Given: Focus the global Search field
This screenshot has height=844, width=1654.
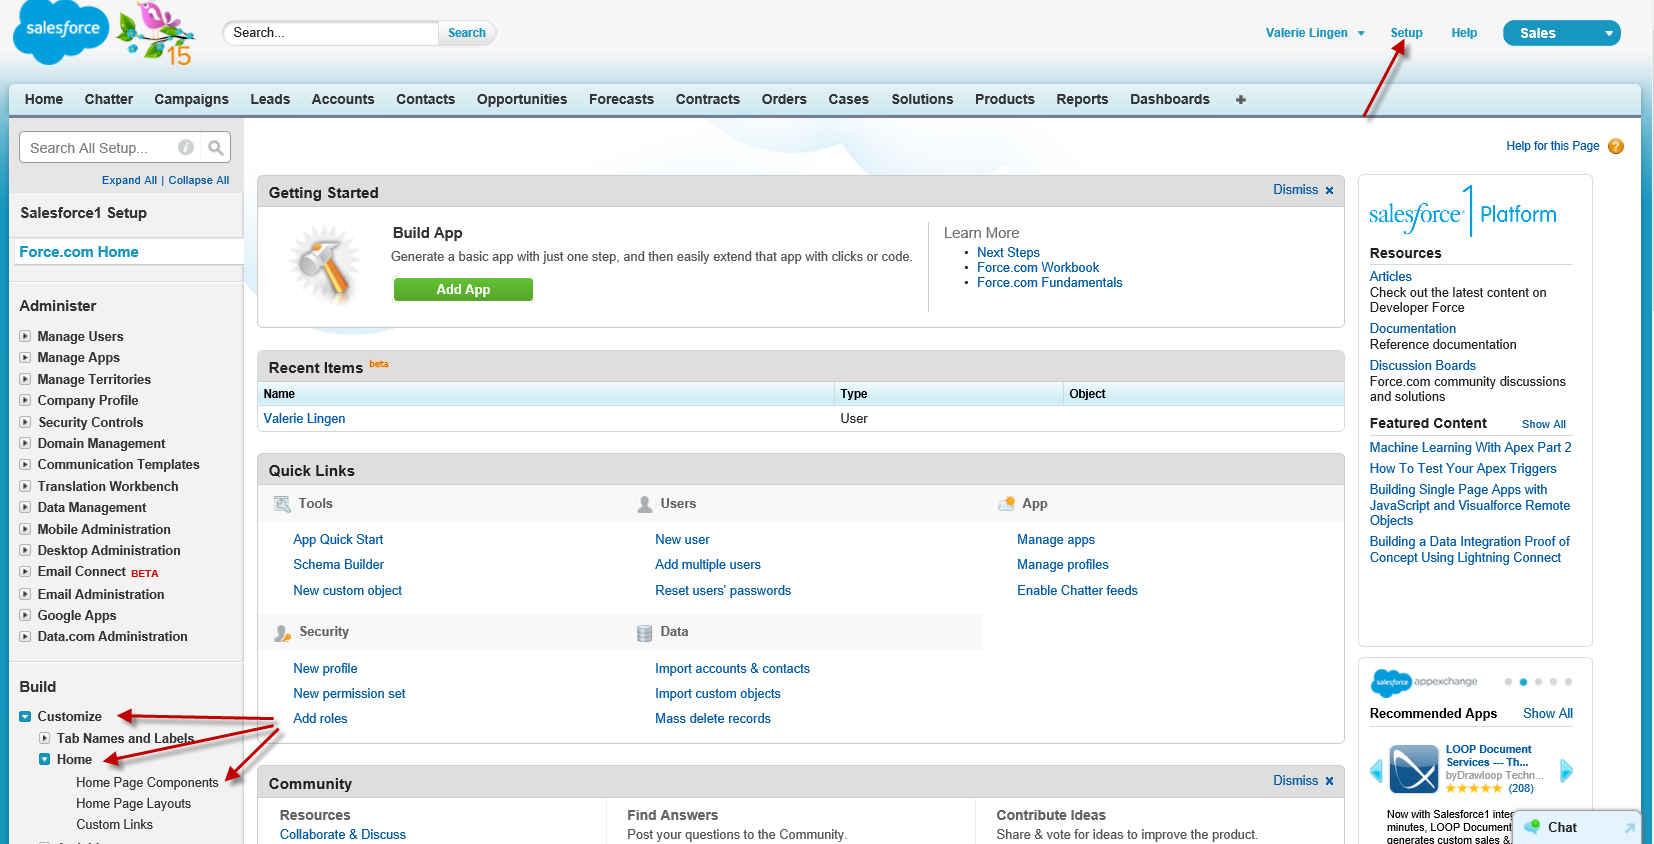Looking at the screenshot, I should (331, 33).
